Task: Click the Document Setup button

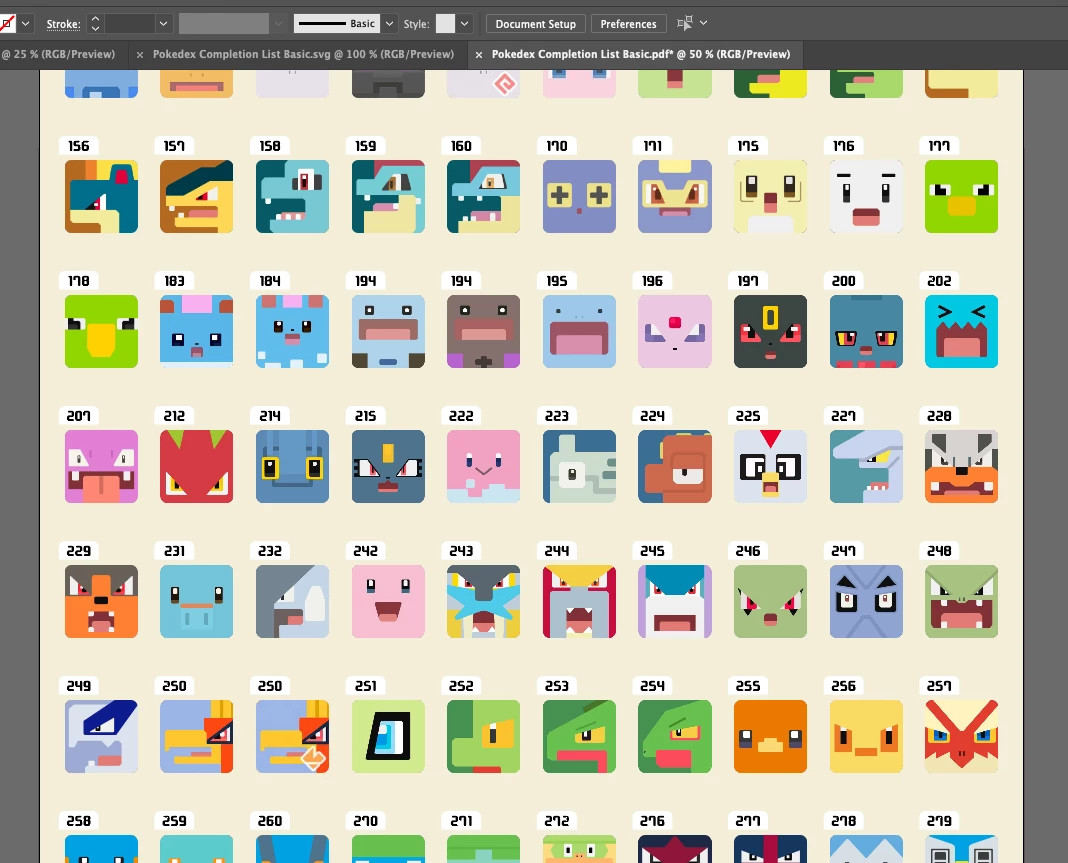Action: 535,24
